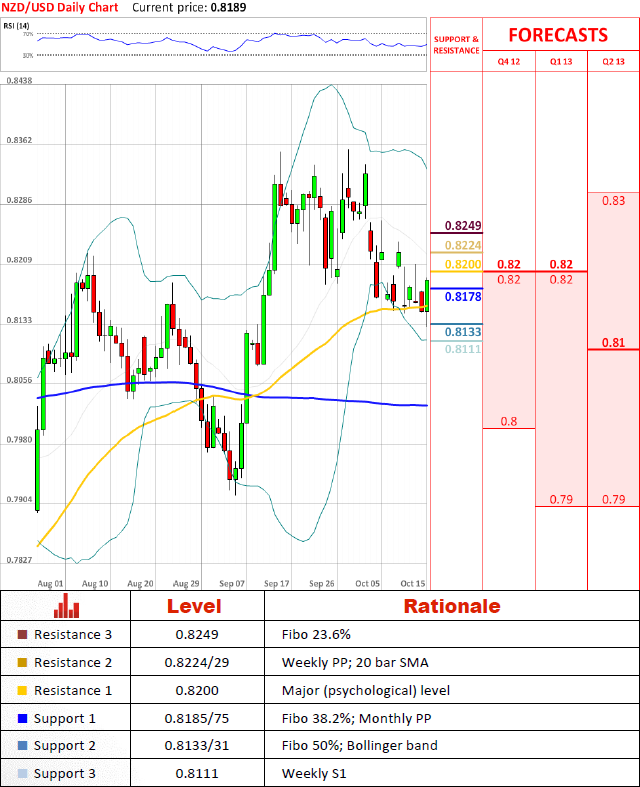The width and height of the screenshot is (640, 787).
Task: Click the Support 2 steel-blue color square
Action: click(23, 746)
